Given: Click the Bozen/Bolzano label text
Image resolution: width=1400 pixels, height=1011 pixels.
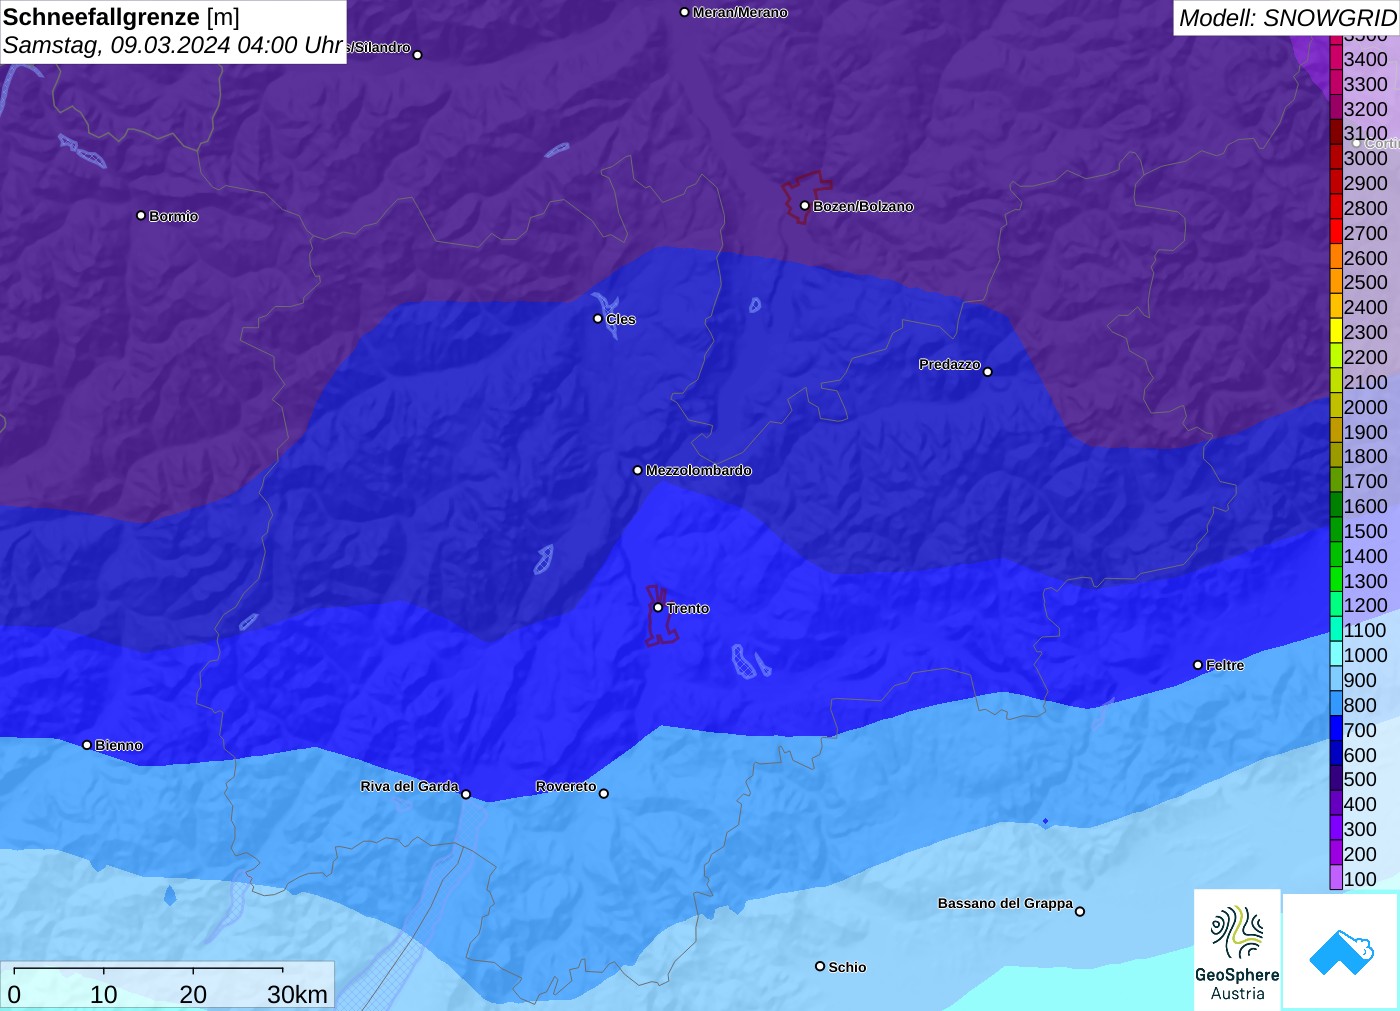Looking at the screenshot, I should click(x=863, y=206).
